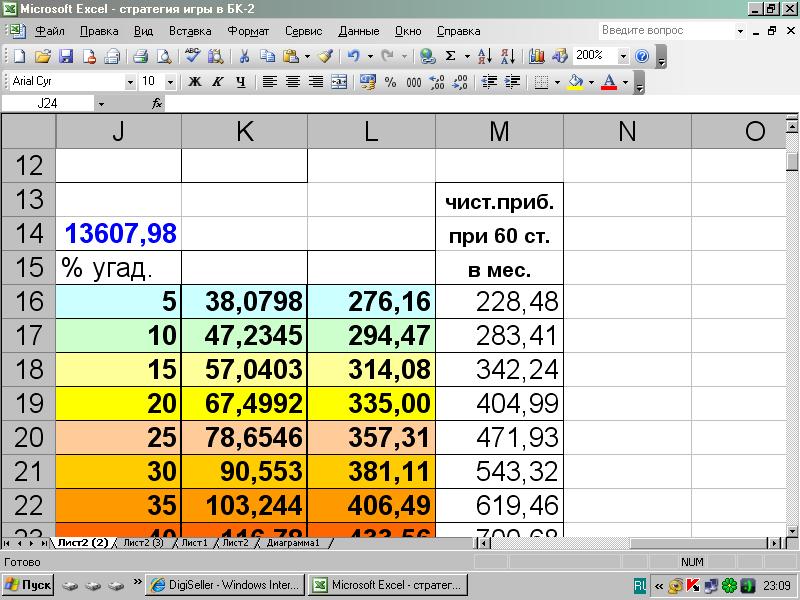
Task: Switch to Диаграмма1 sheet tab
Action: tap(293, 543)
